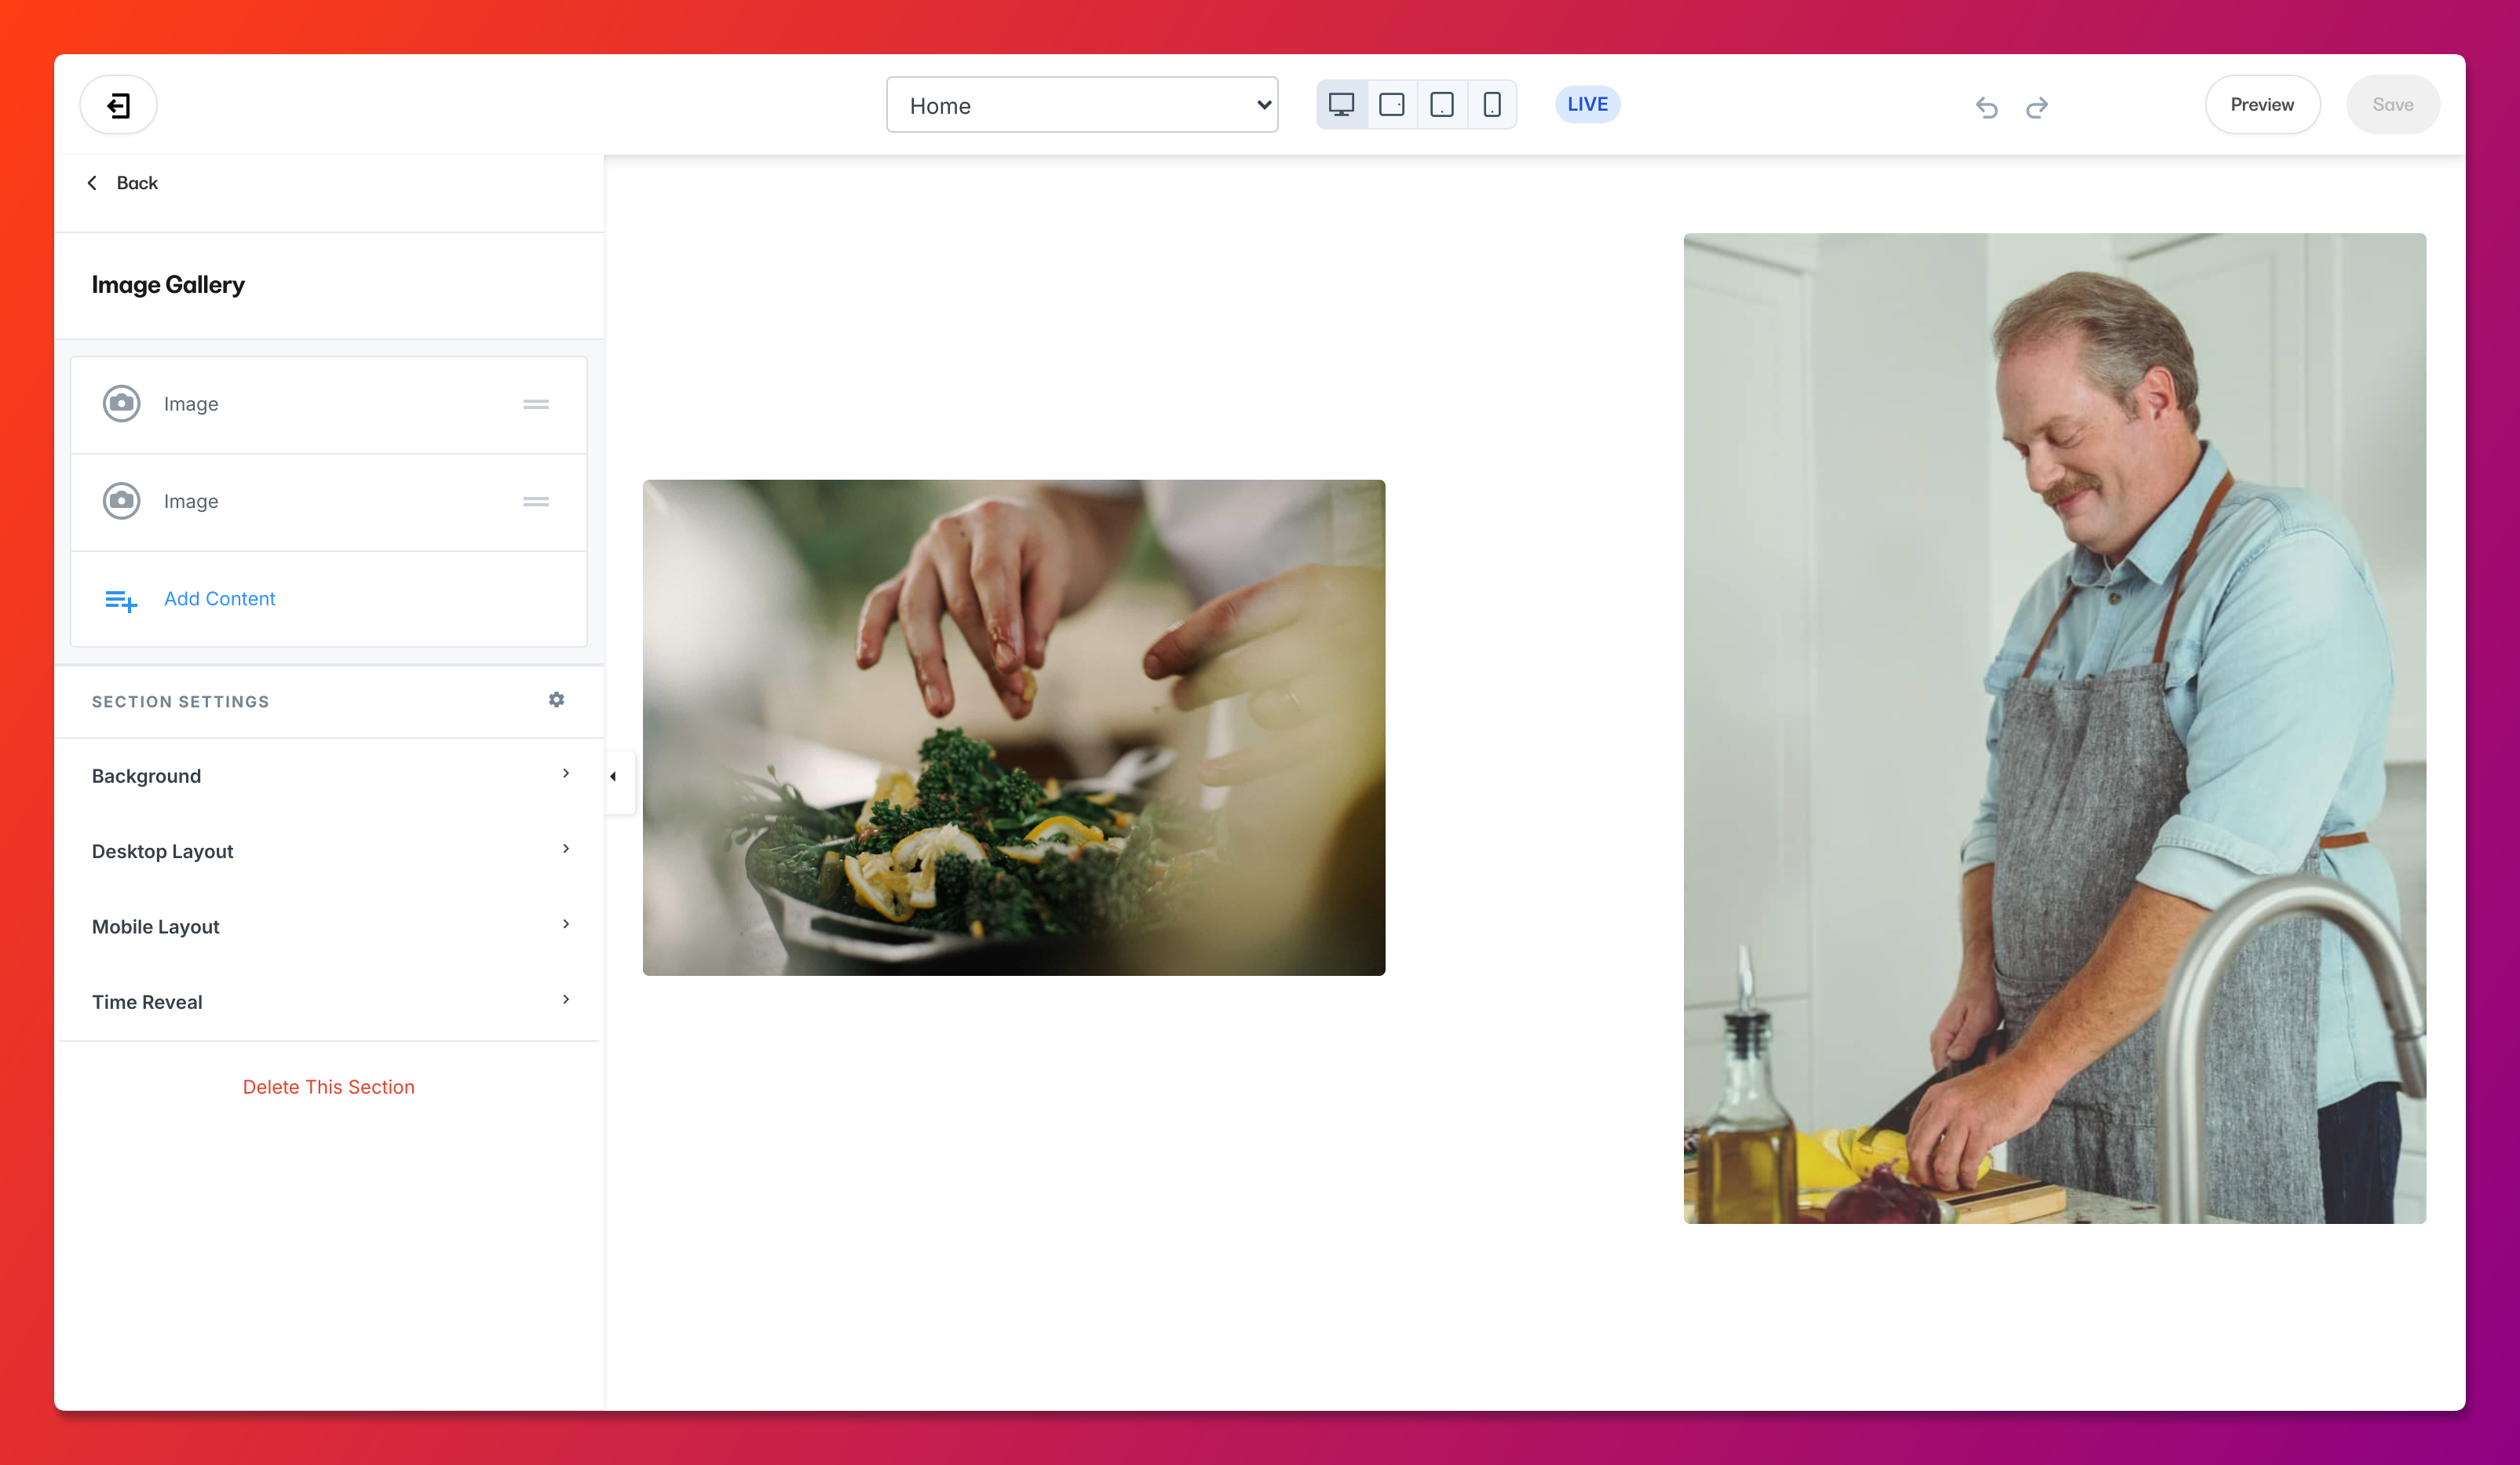This screenshot has width=2520, height=1465.
Task: Click the Save button
Action: pyautogui.click(x=2392, y=105)
